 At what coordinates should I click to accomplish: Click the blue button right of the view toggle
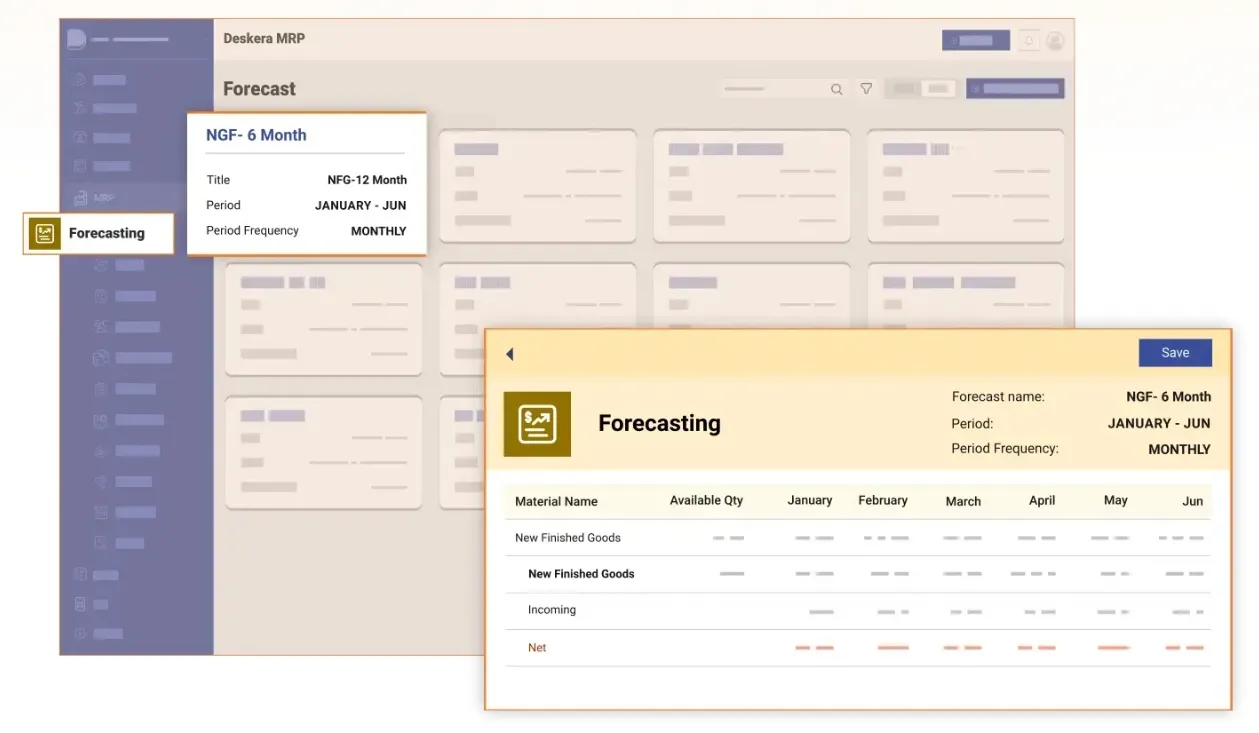(1015, 89)
